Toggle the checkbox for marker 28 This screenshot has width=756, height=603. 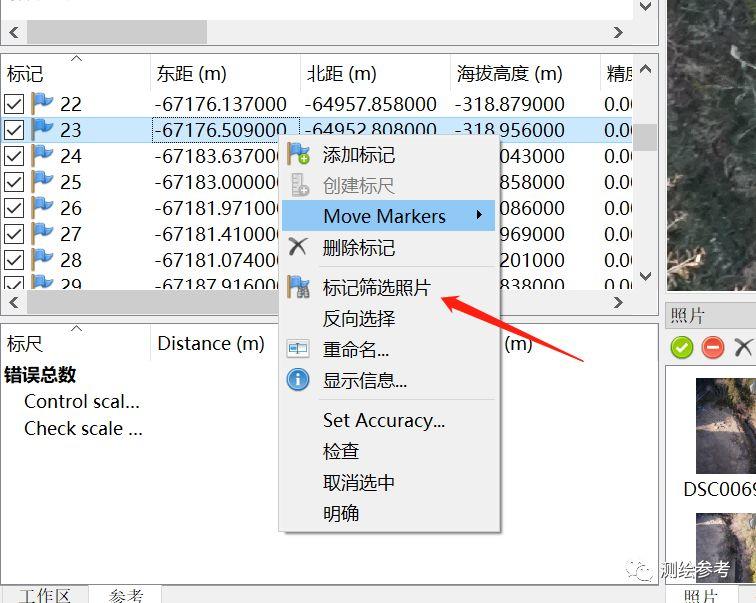click(x=14, y=260)
